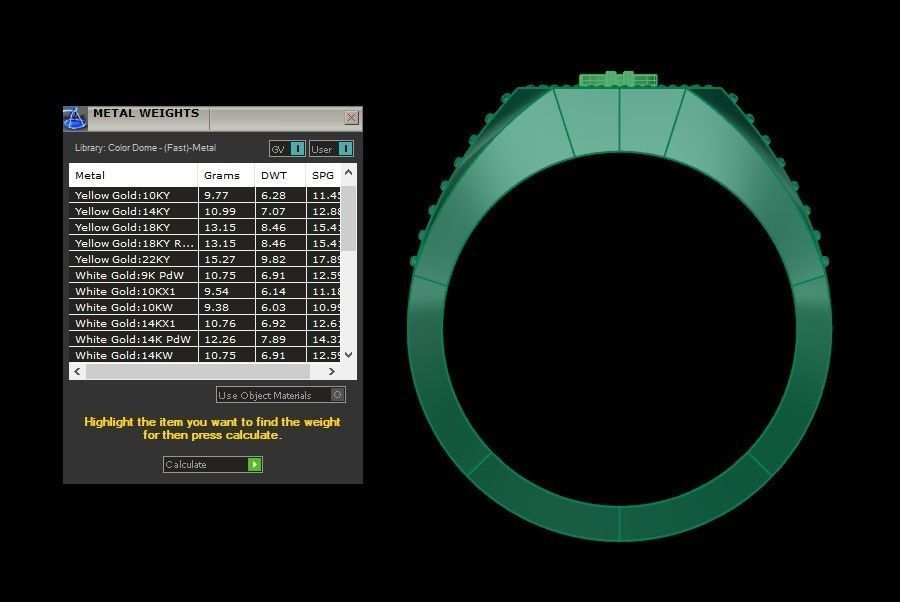Sort by the Metal column header
This screenshot has width=900, height=602.
[x=133, y=176]
